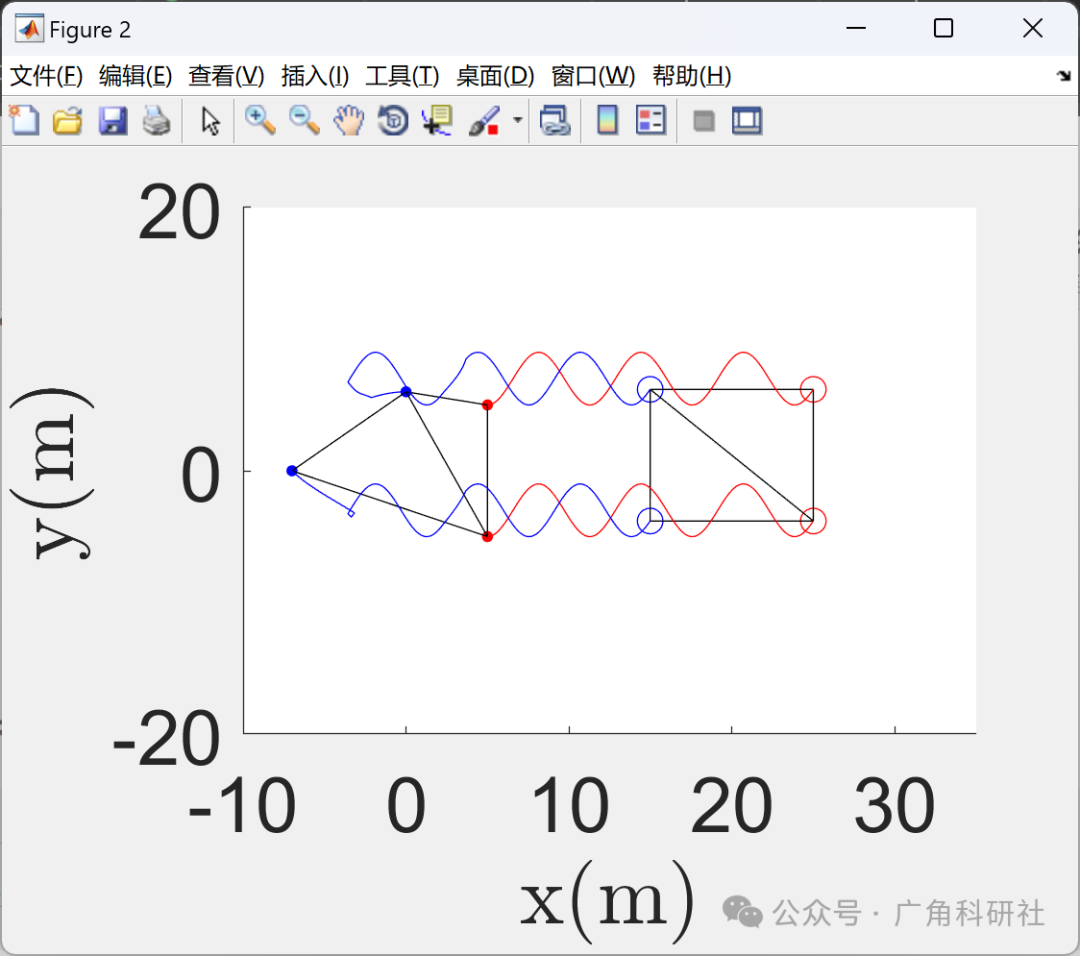Show plot tools and dock figure

[747, 121]
